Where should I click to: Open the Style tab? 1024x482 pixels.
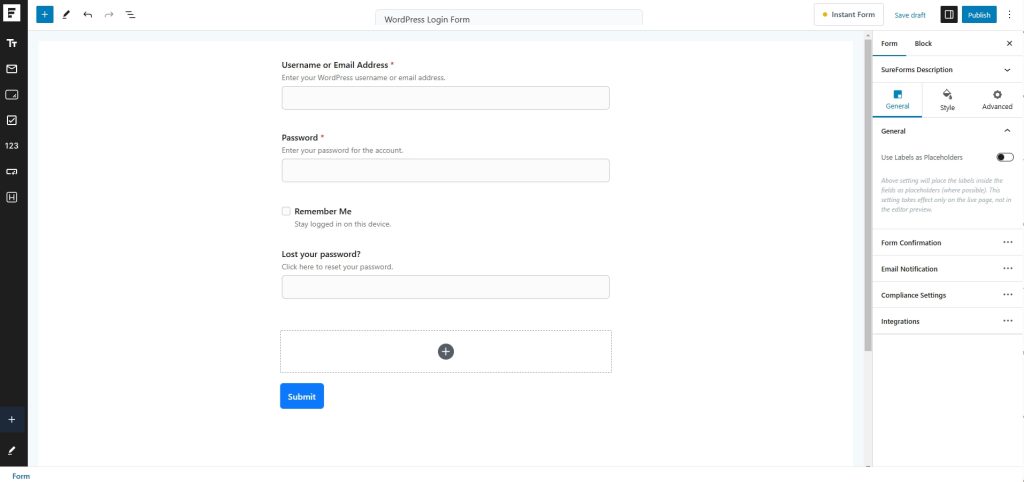(x=947, y=99)
